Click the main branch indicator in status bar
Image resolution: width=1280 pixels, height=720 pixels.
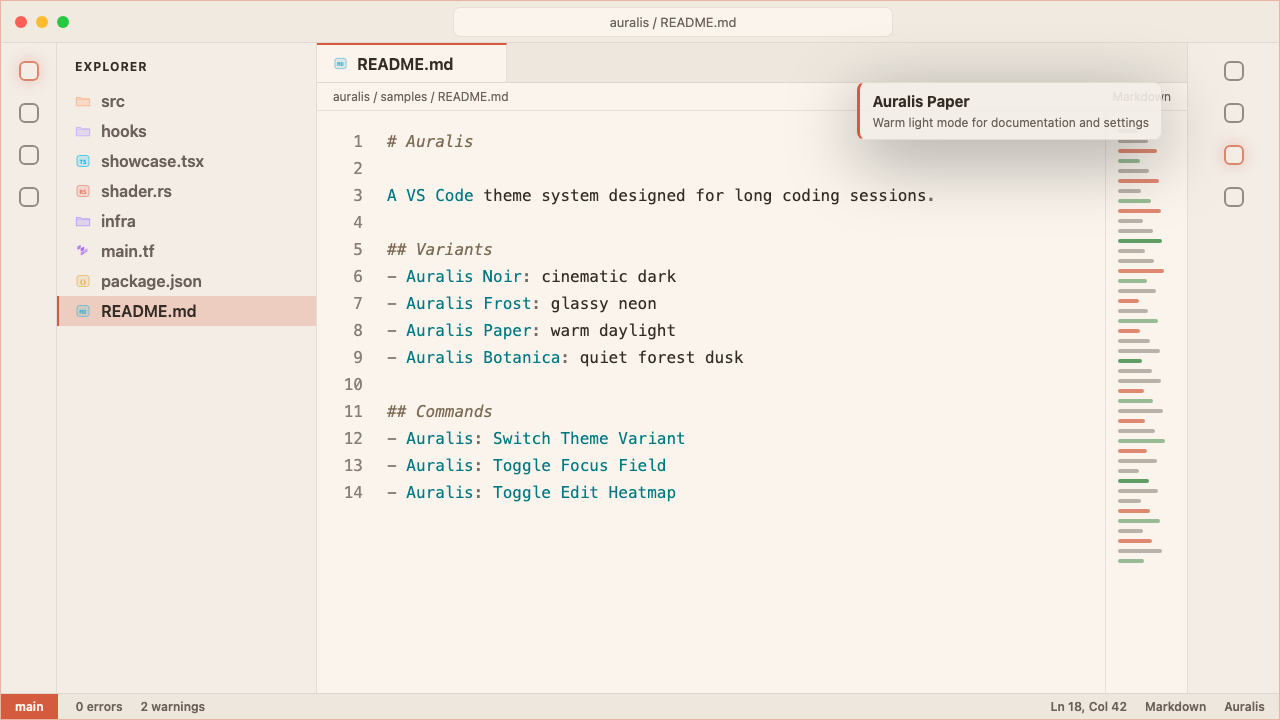(29, 707)
